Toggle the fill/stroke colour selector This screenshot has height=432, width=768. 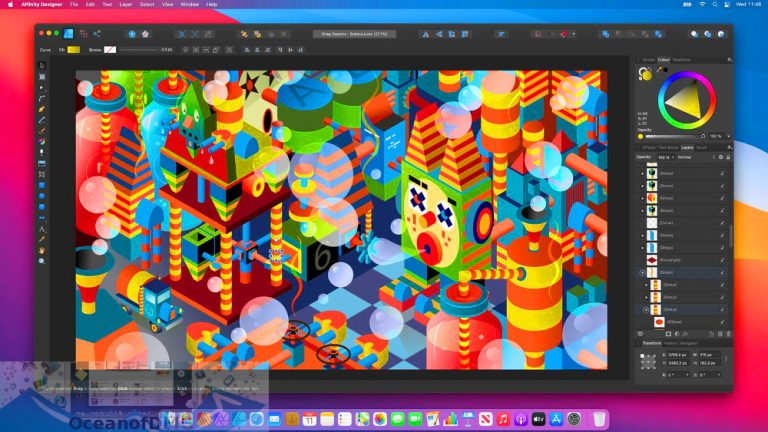(645, 74)
